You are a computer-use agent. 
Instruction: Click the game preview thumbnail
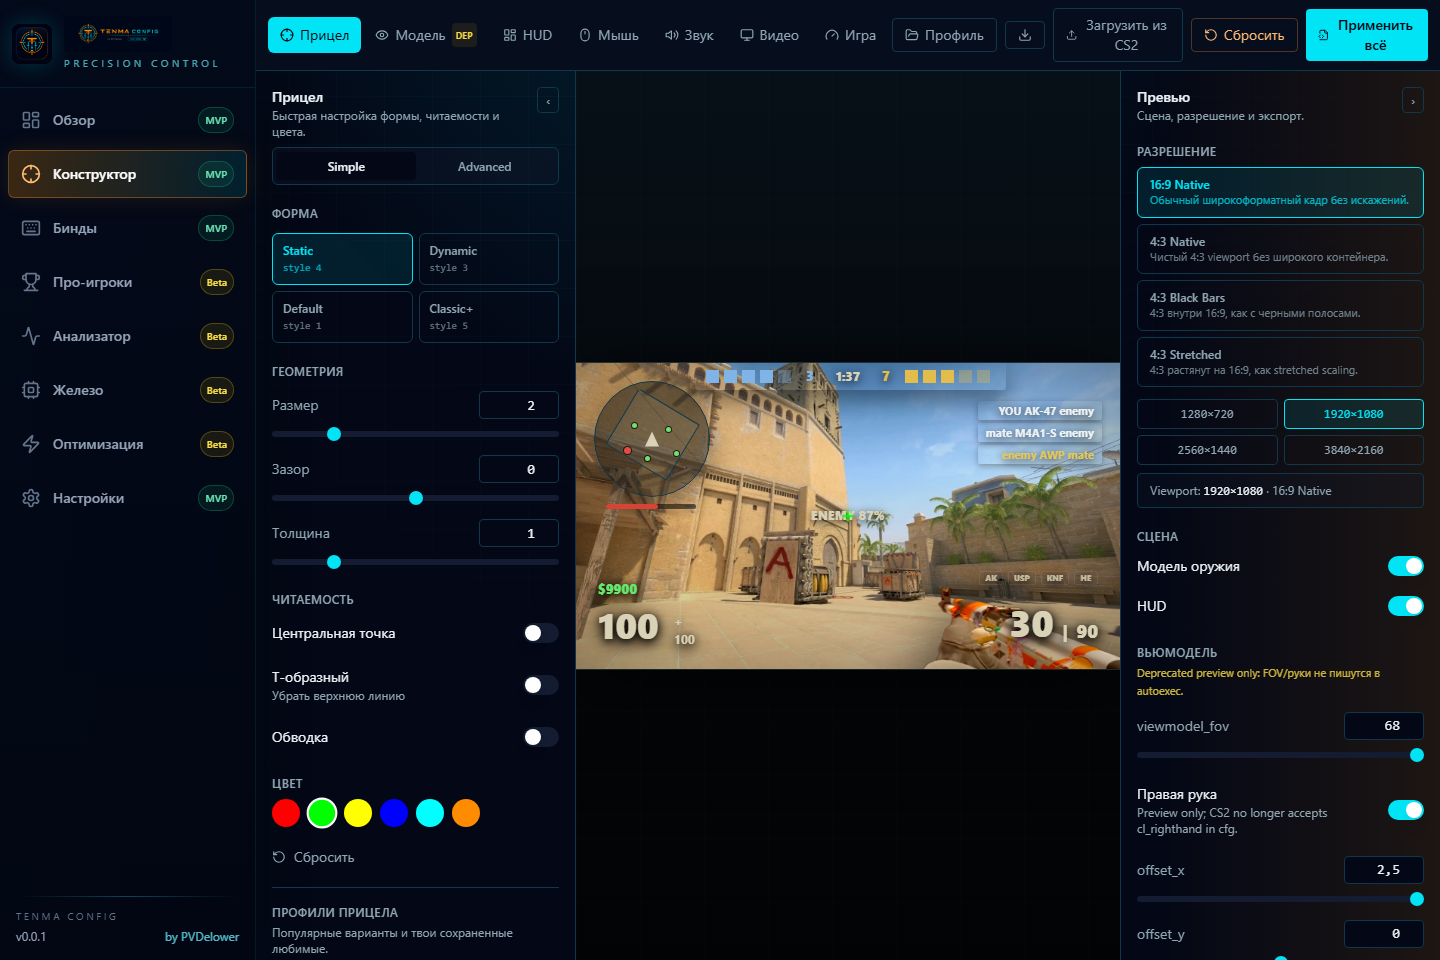pyautogui.click(x=848, y=516)
